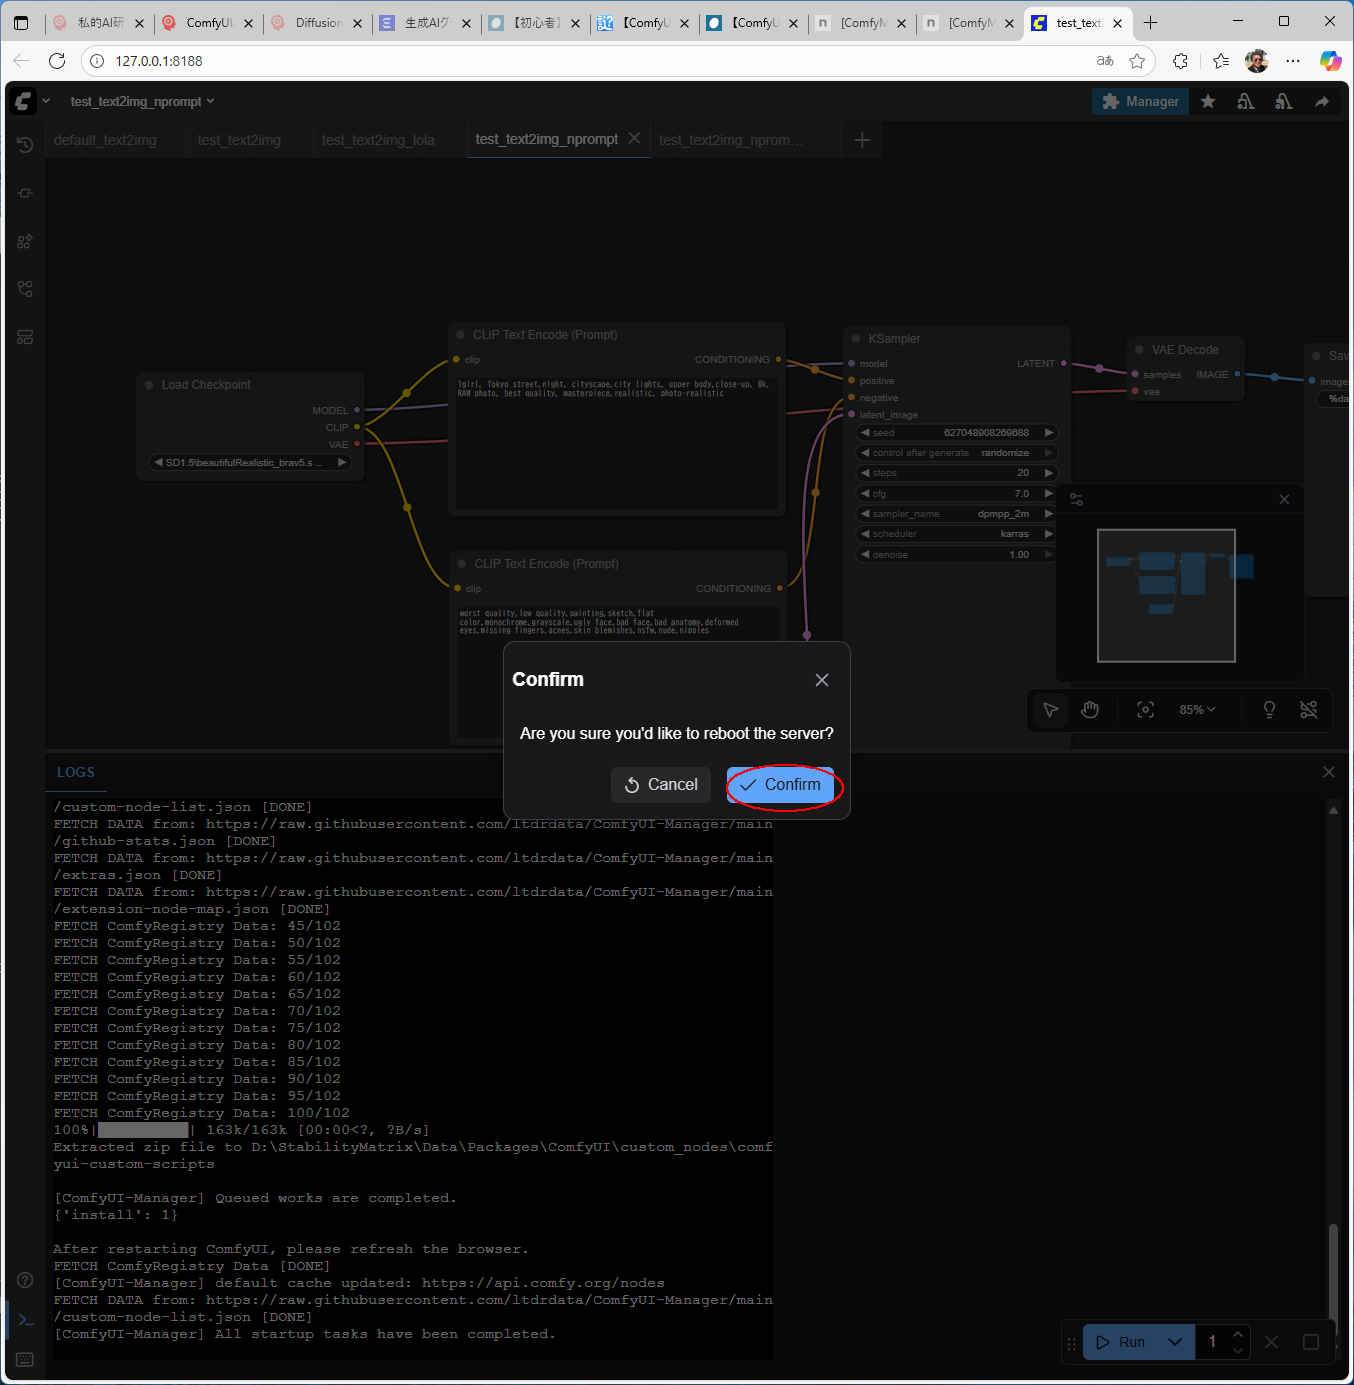The height and width of the screenshot is (1385, 1354).
Task: Click the fit view icon
Action: (x=1145, y=710)
